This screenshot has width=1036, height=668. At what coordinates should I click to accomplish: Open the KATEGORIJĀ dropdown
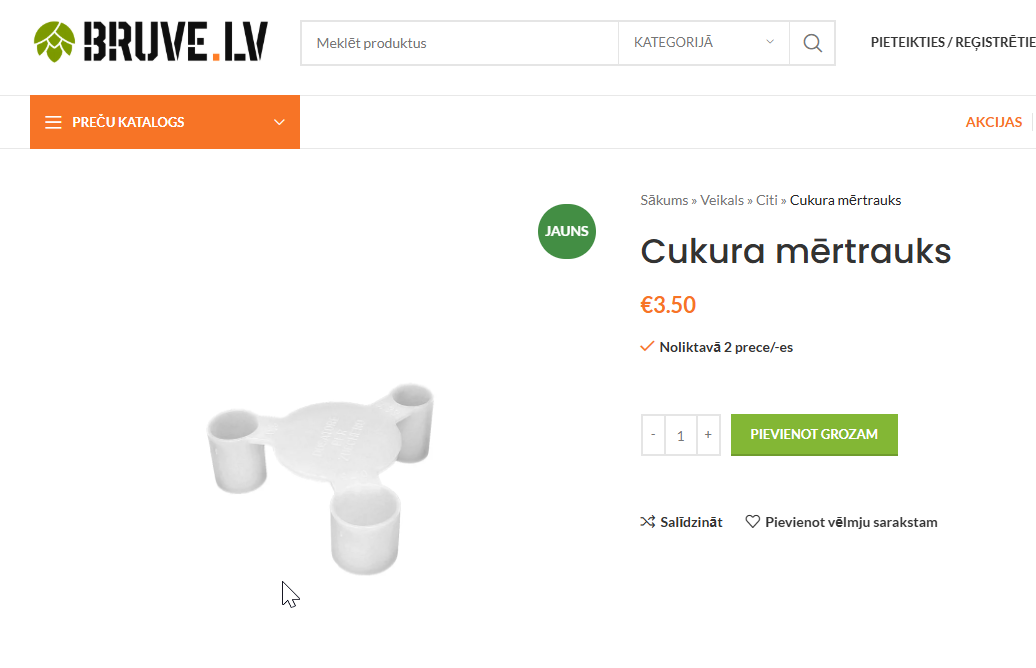pos(704,43)
